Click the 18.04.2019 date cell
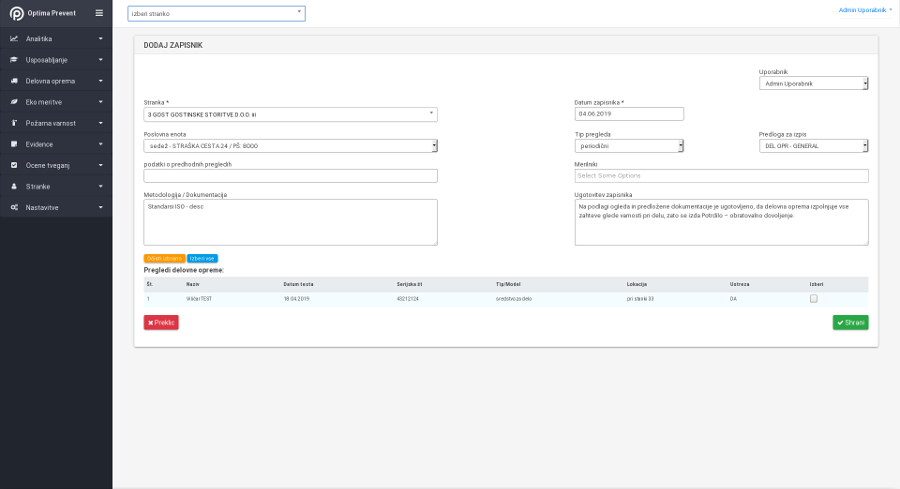The height and width of the screenshot is (489, 900). click(297, 299)
